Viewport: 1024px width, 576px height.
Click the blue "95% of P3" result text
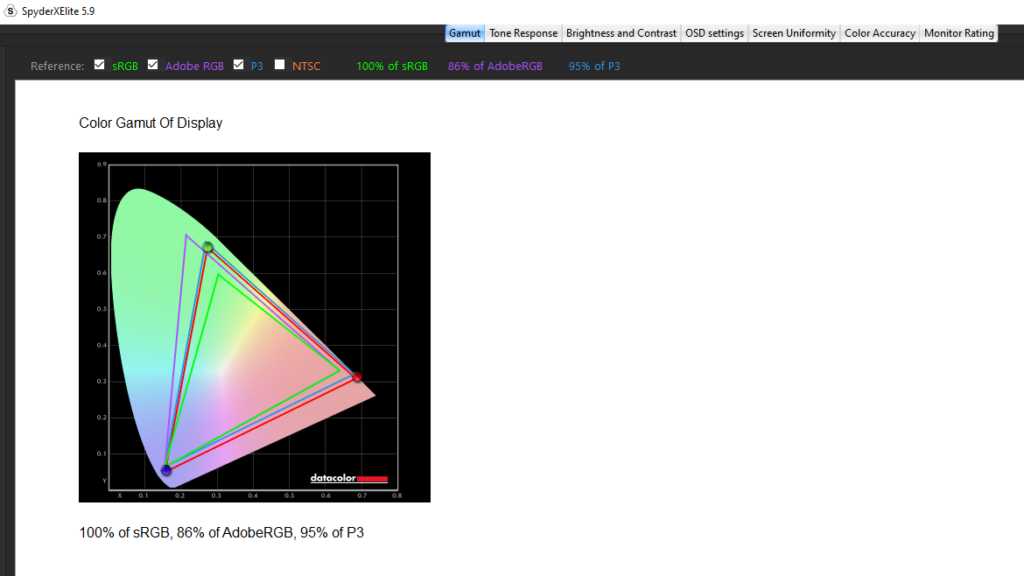pos(594,66)
